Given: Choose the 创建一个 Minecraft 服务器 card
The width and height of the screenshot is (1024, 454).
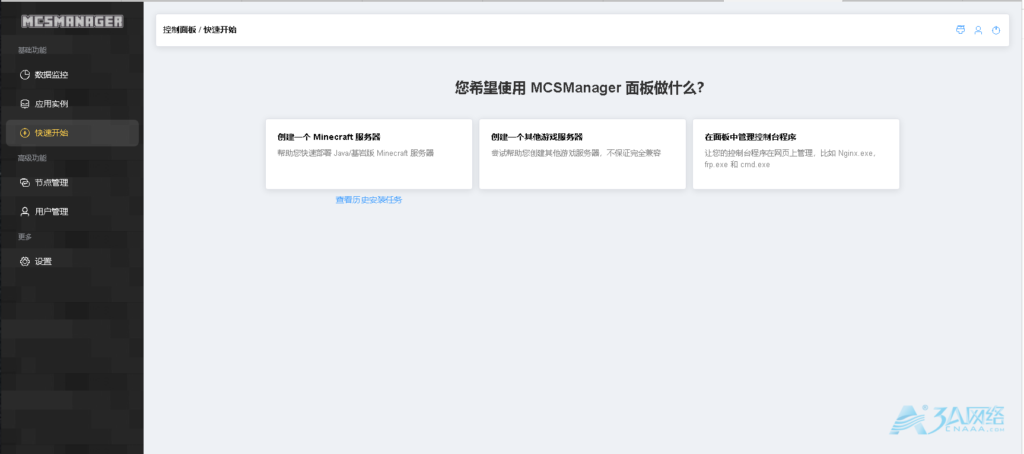Looking at the screenshot, I should pos(369,154).
